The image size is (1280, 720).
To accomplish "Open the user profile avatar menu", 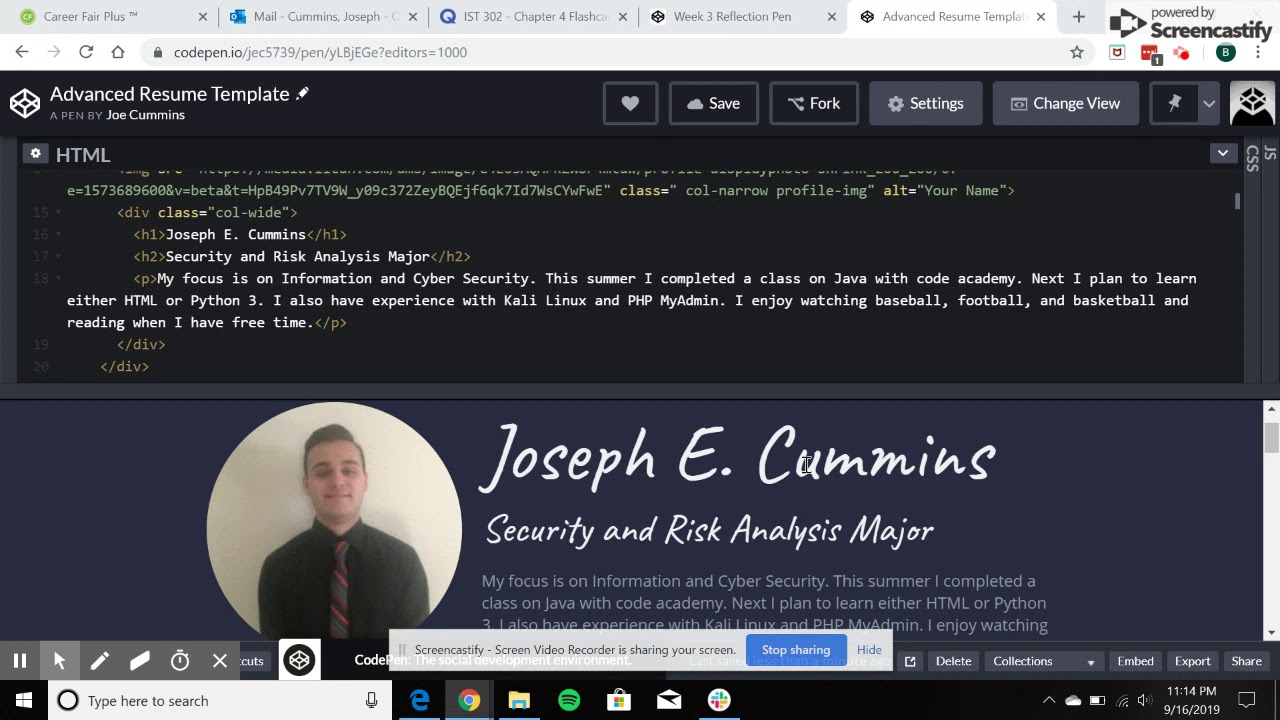I will pos(1252,103).
